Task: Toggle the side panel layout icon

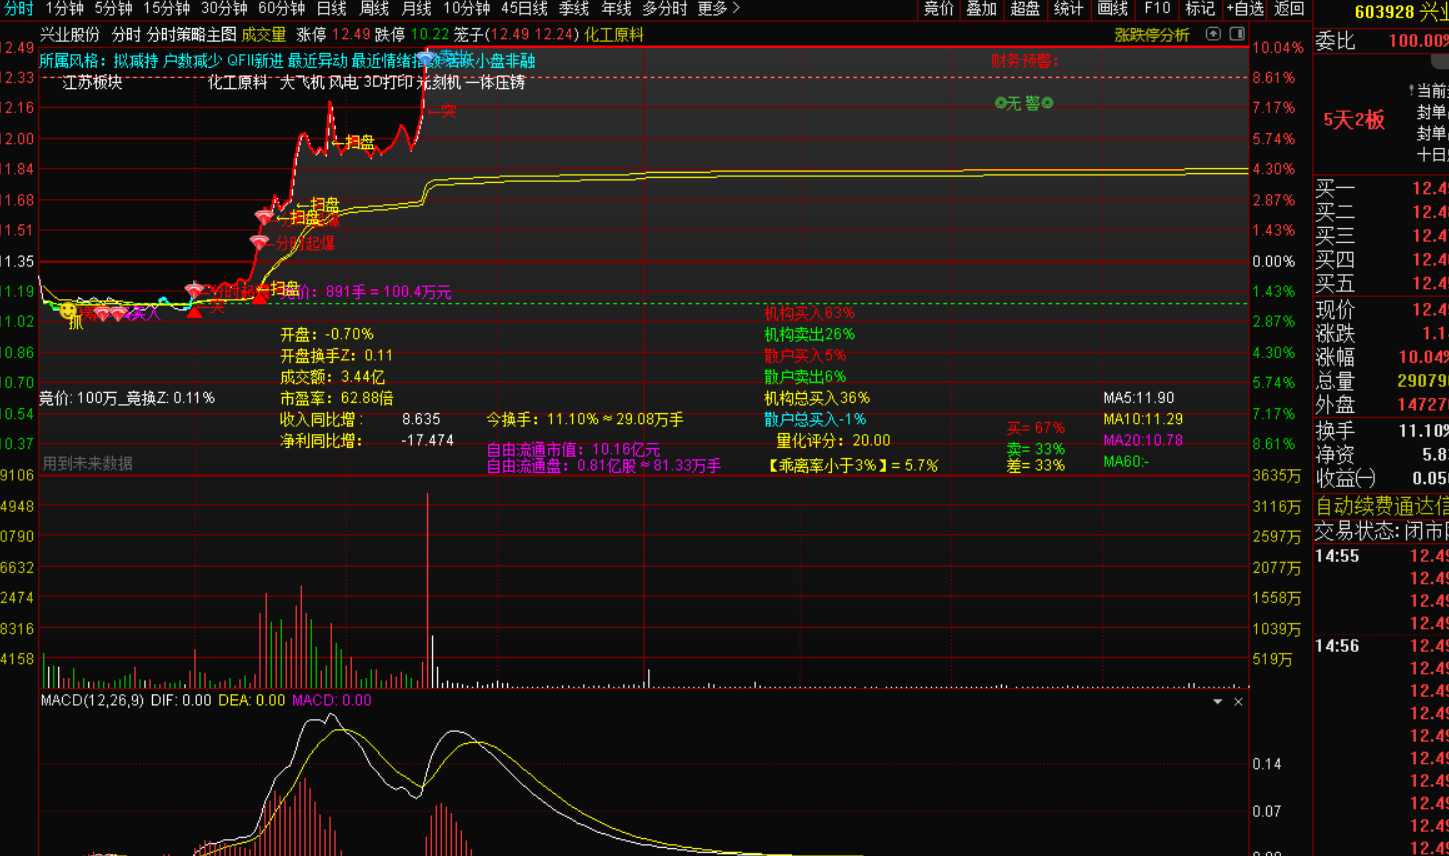Action: point(1236,34)
